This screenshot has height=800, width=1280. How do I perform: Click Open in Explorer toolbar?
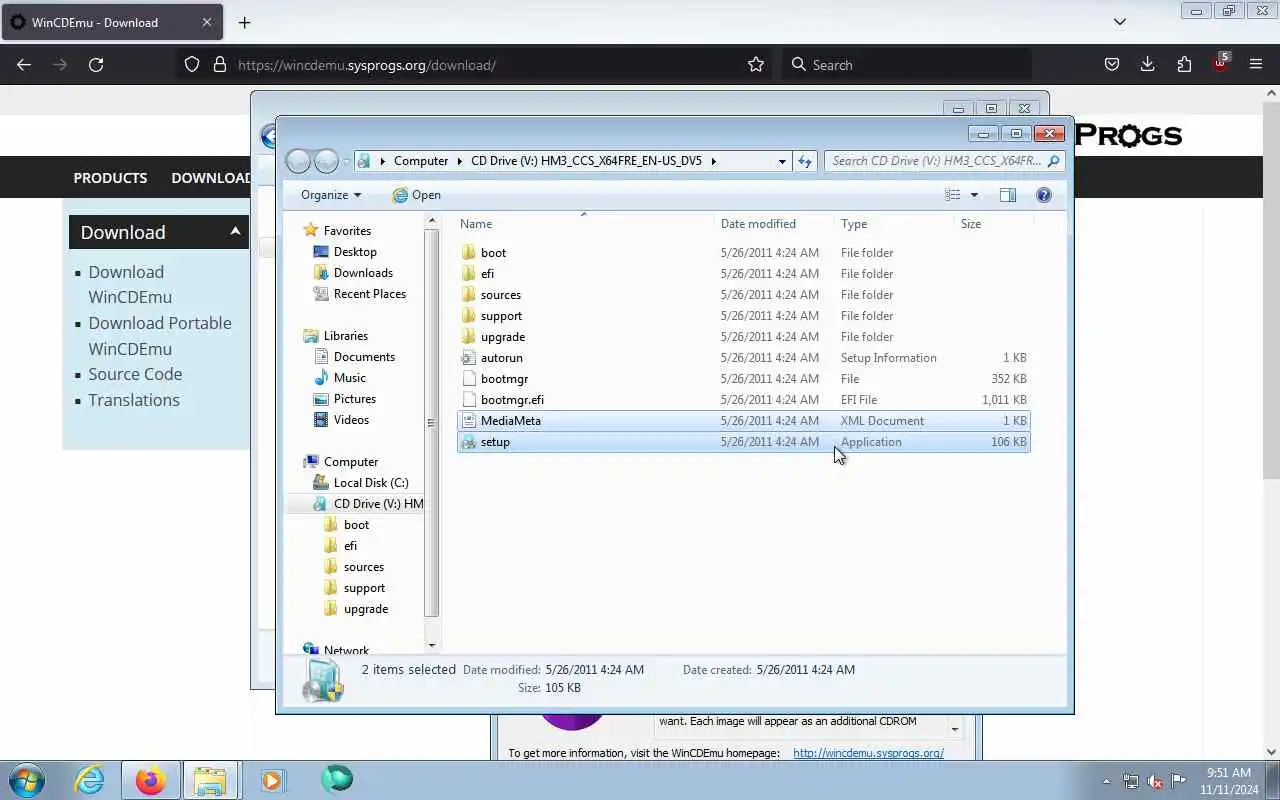[416, 195]
